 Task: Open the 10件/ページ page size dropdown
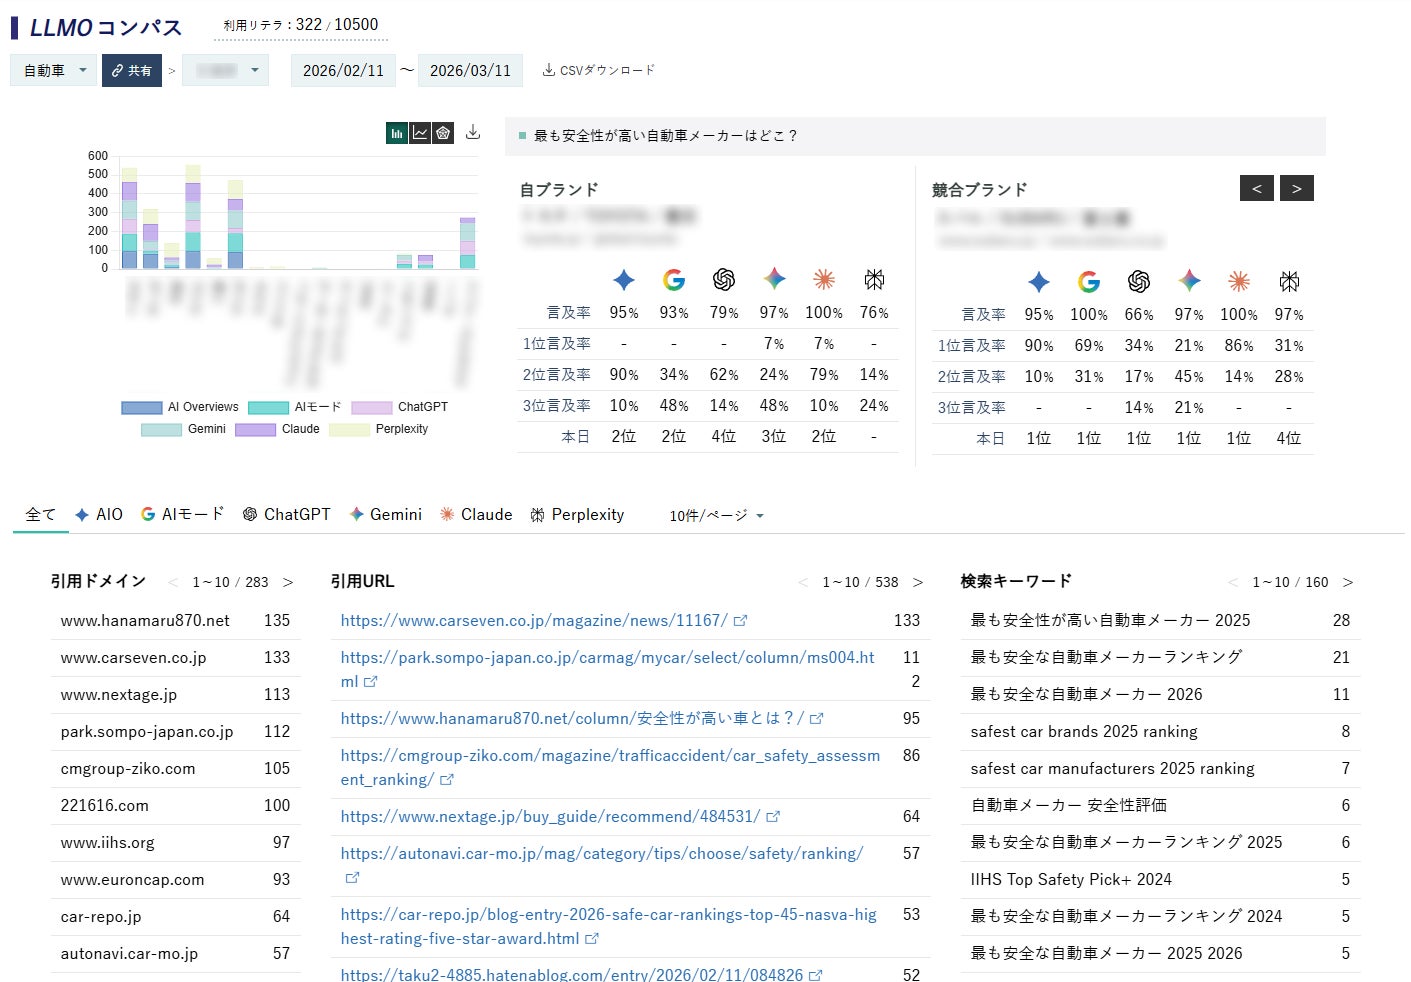pos(717,516)
